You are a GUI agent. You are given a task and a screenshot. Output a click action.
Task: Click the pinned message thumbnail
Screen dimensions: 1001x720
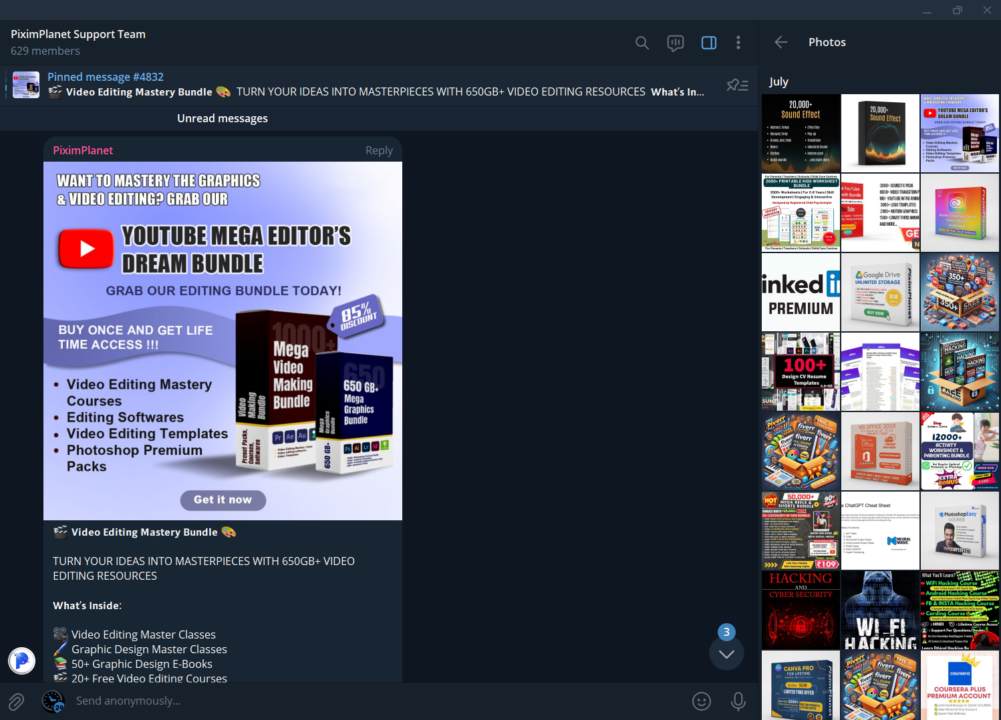pos(26,84)
